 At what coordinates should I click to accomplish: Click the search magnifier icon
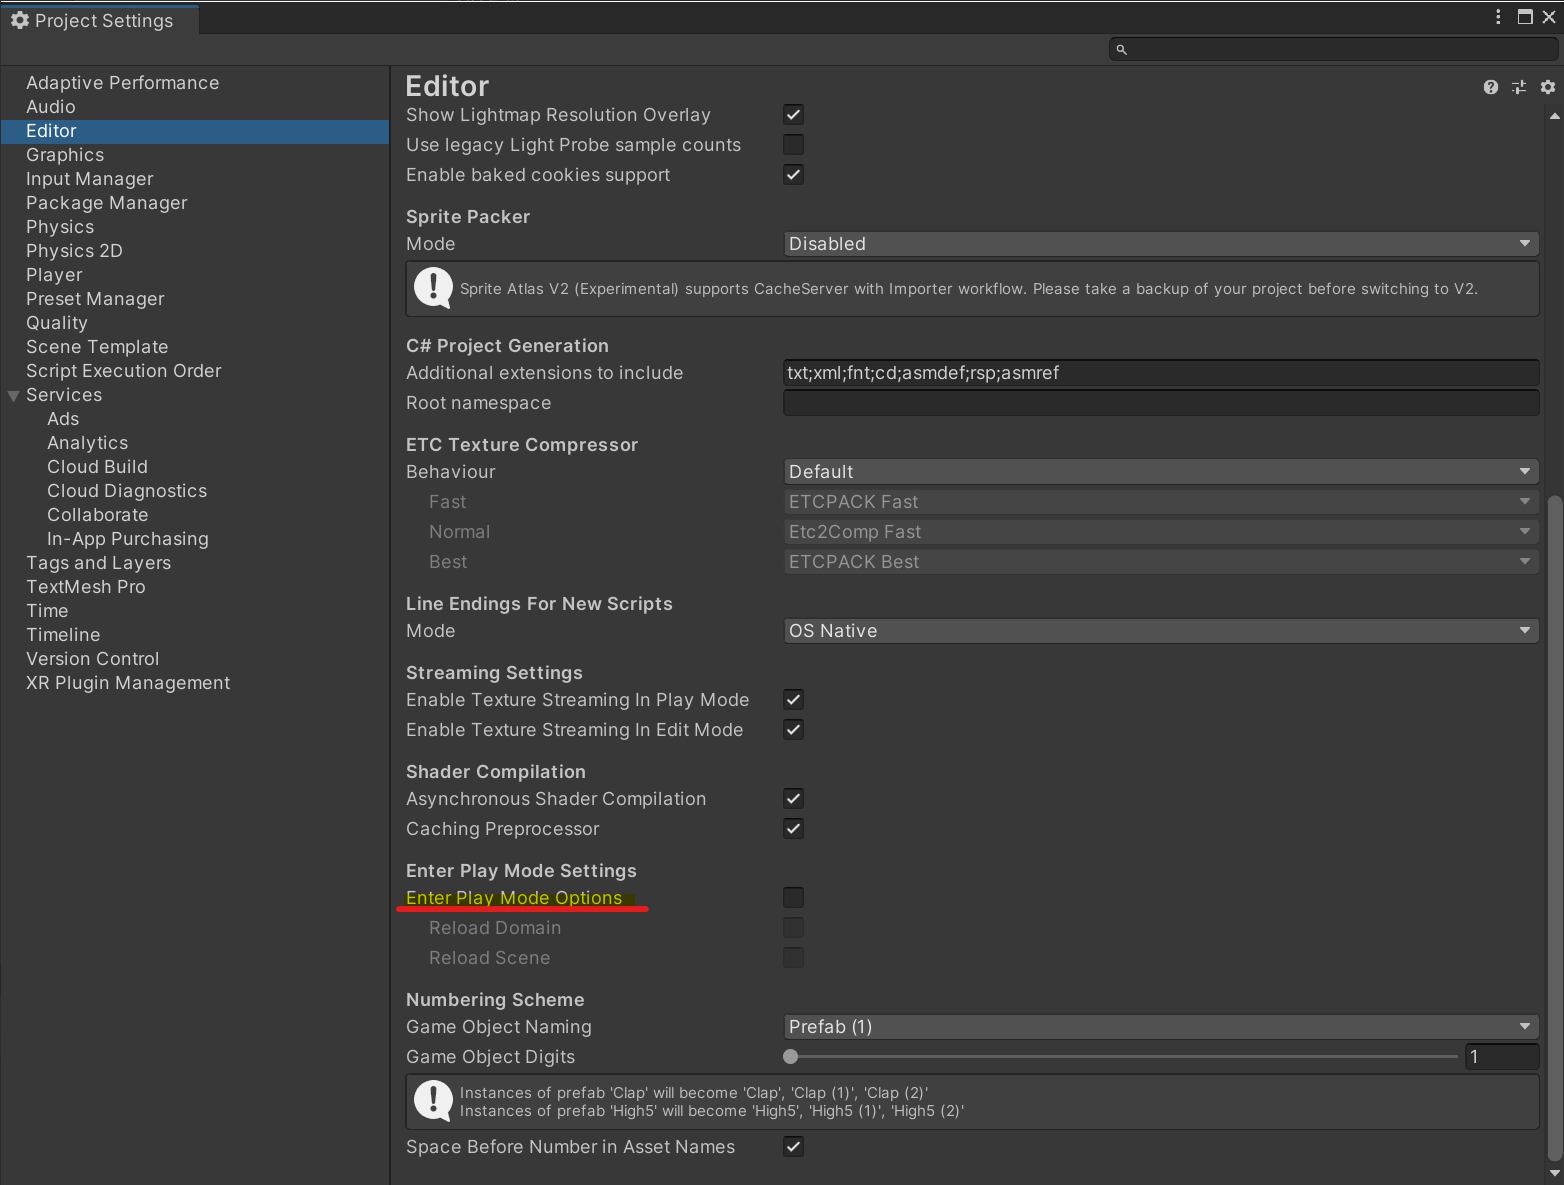point(1121,49)
